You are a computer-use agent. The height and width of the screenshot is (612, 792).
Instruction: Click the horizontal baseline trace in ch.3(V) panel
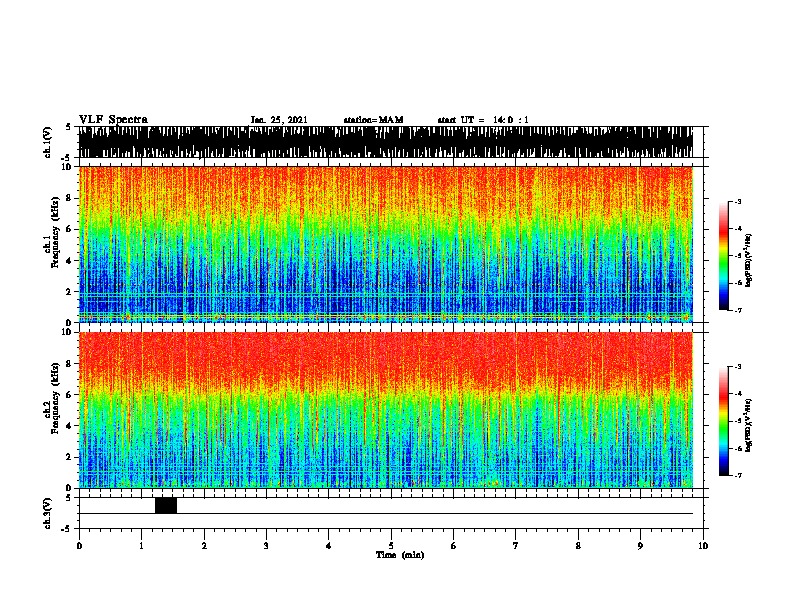[x=386, y=514]
